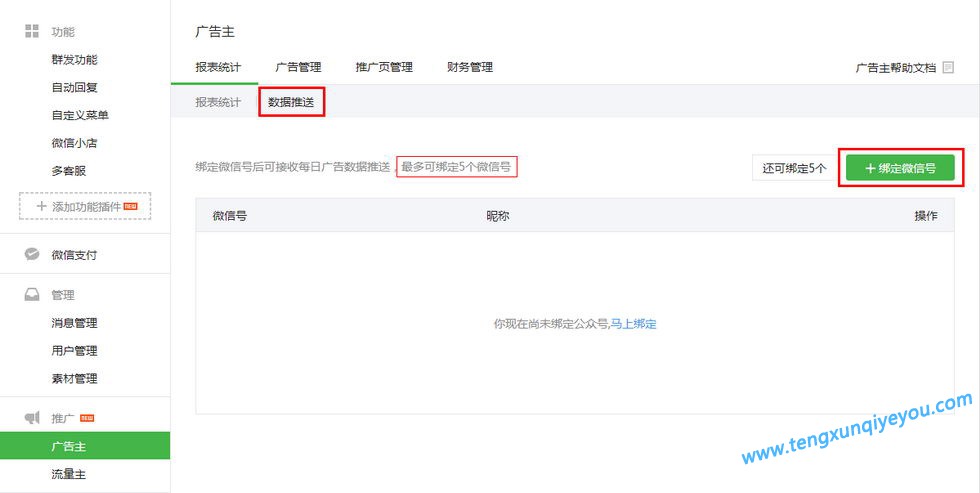Switch to 财务管理 tab
This screenshot has width=980, height=493.
(x=470, y=67)
